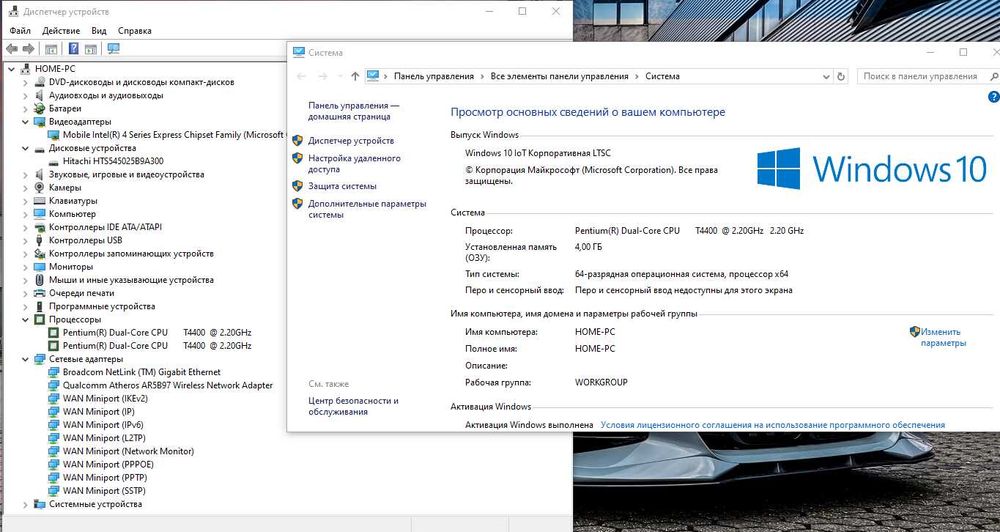This screenshot has height=532, width=1000.
Task: Click the blue Help icon in Device Manager toolbar
Action: [73, 48]
